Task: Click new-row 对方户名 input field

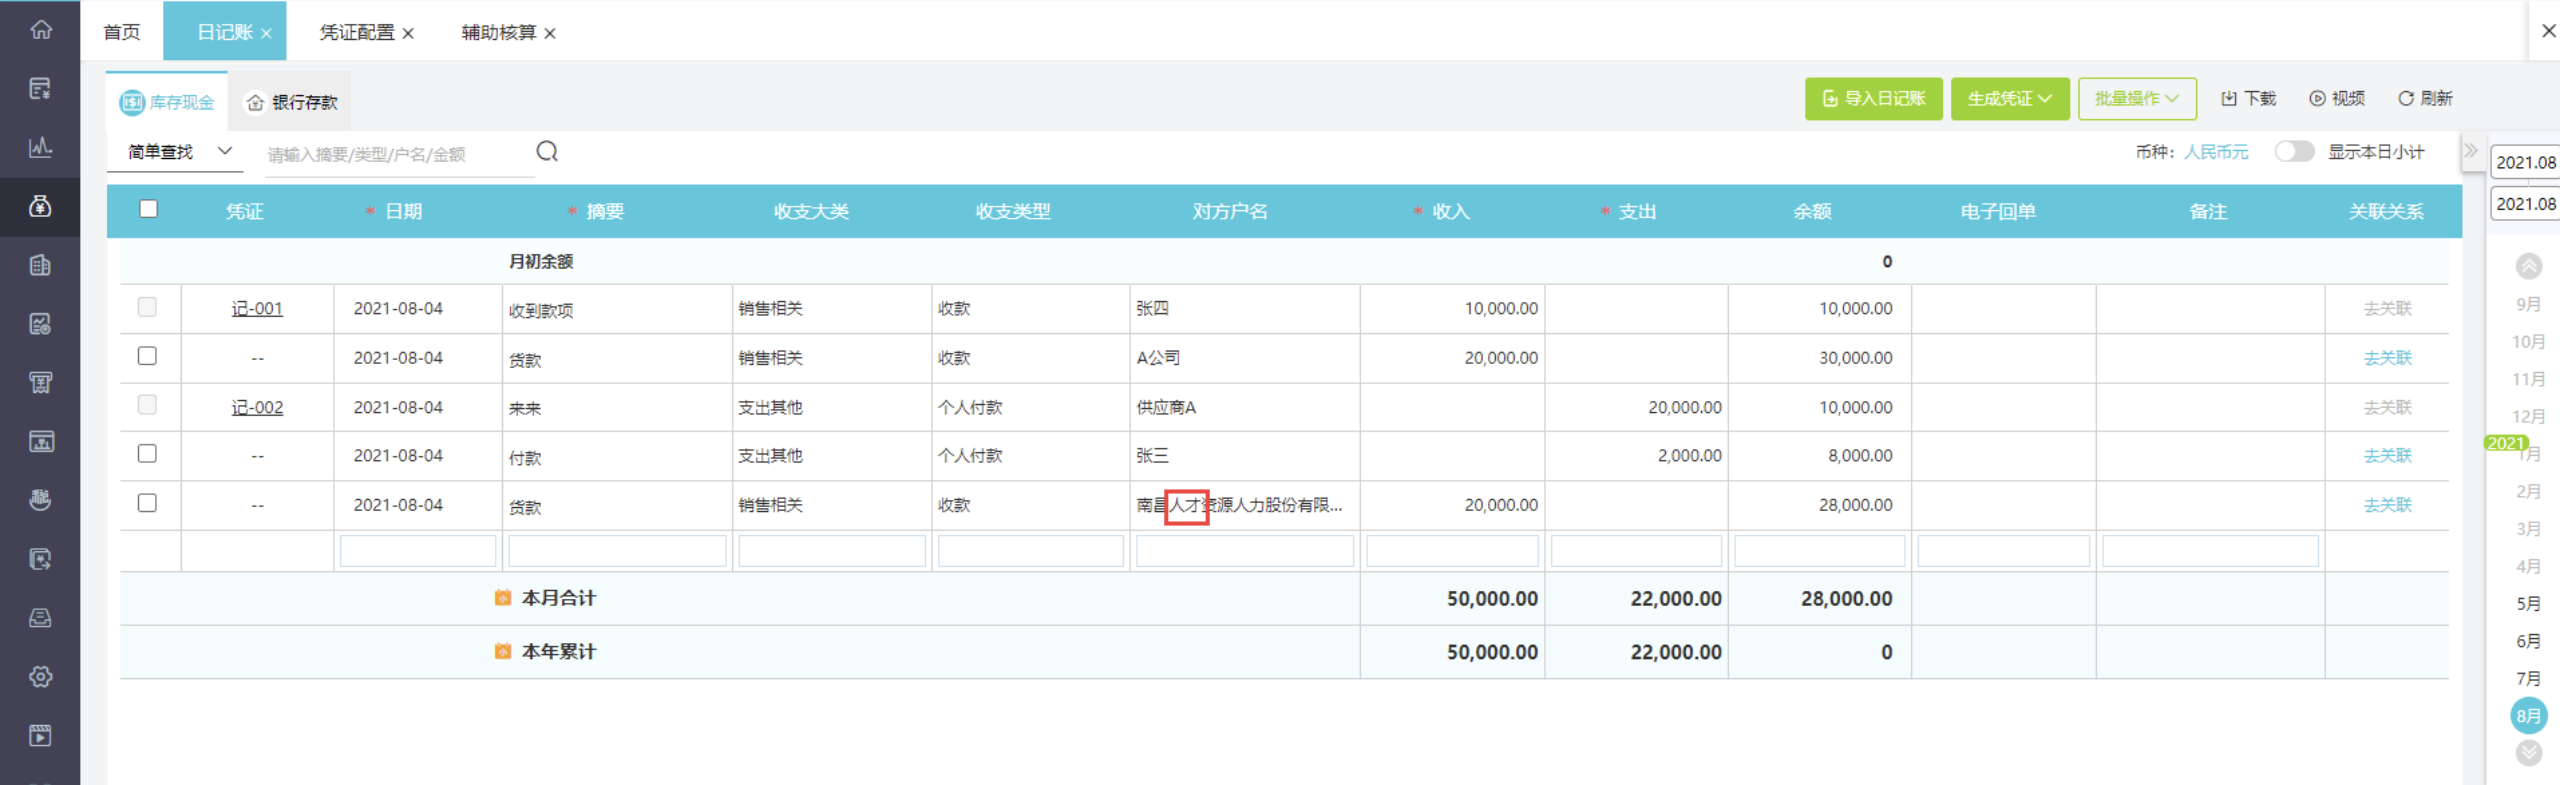Action: point(1245,551)
